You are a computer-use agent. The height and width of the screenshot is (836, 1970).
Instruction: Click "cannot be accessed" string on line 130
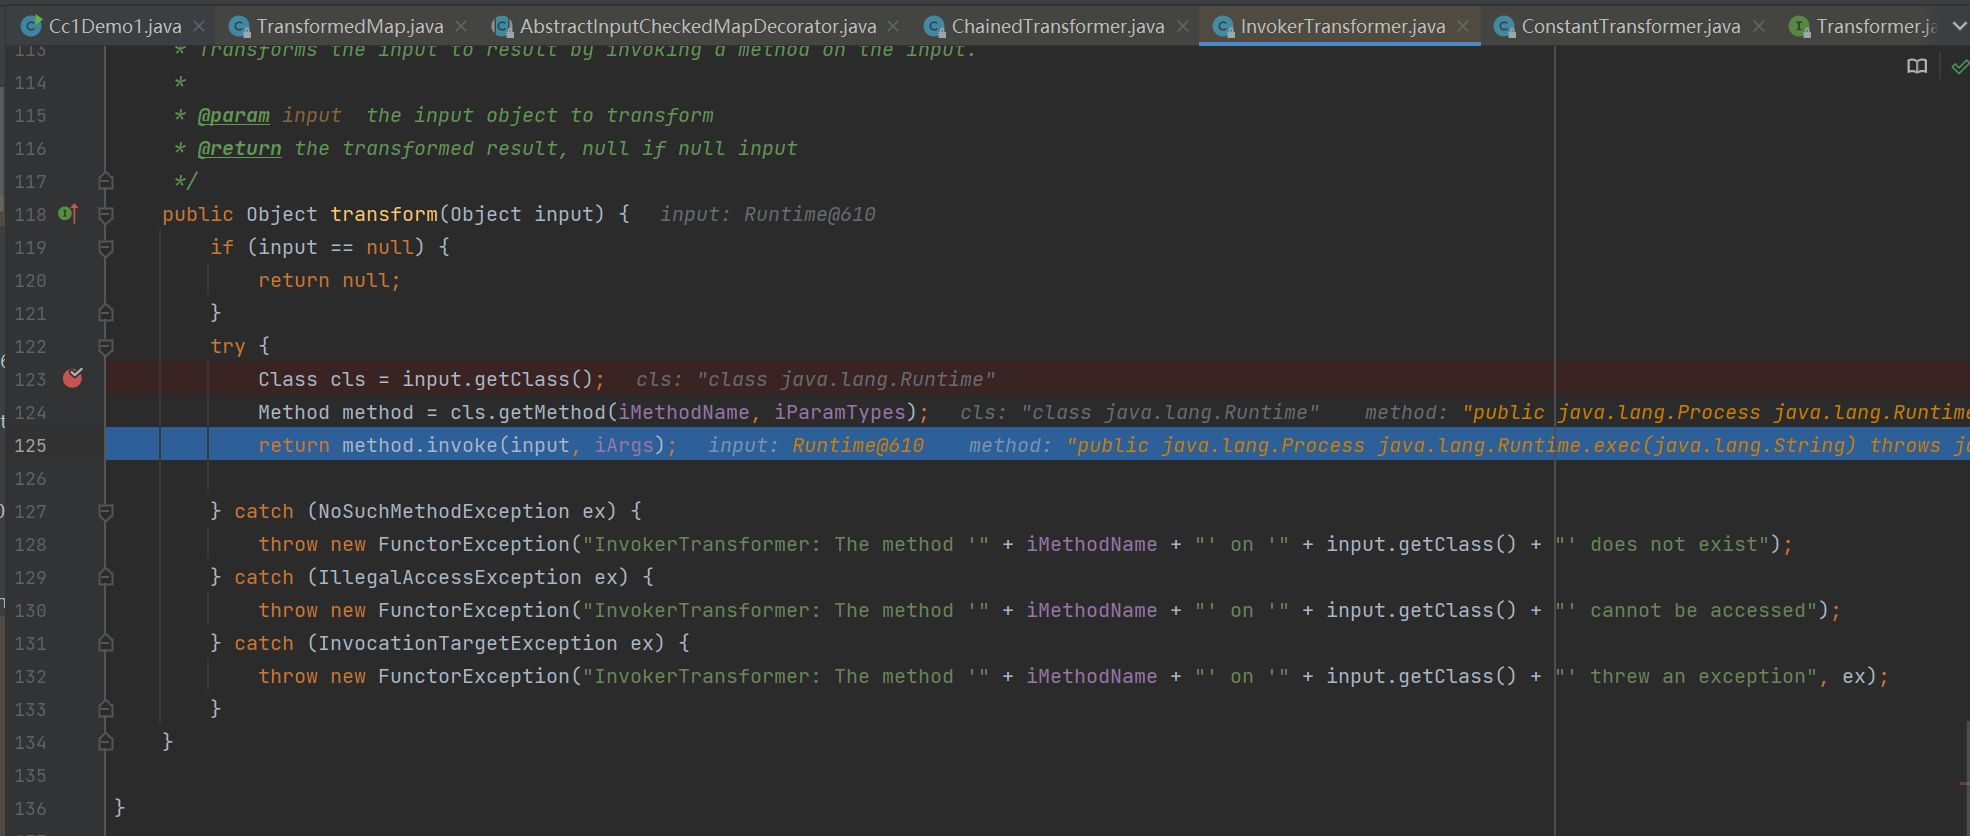coord(1687,610)
